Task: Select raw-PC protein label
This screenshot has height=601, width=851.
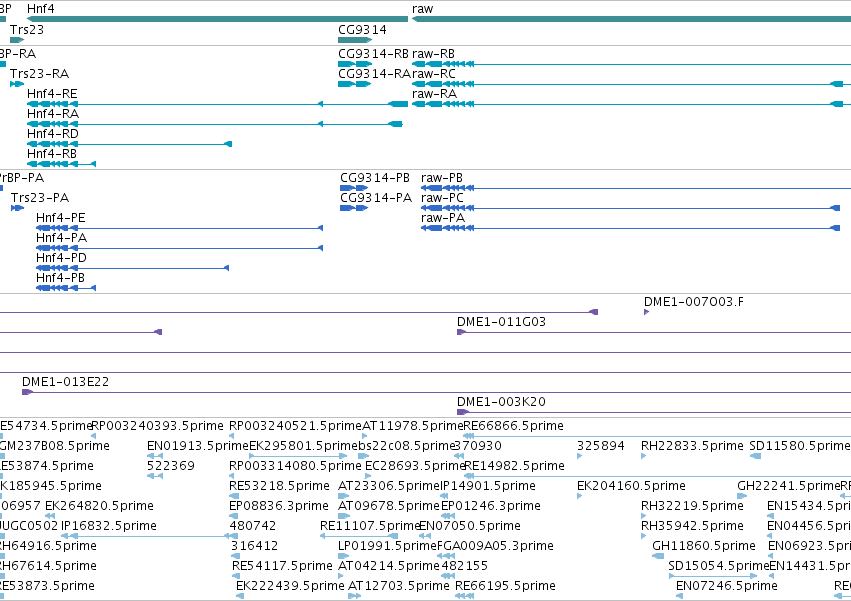Action: [442, 198]
